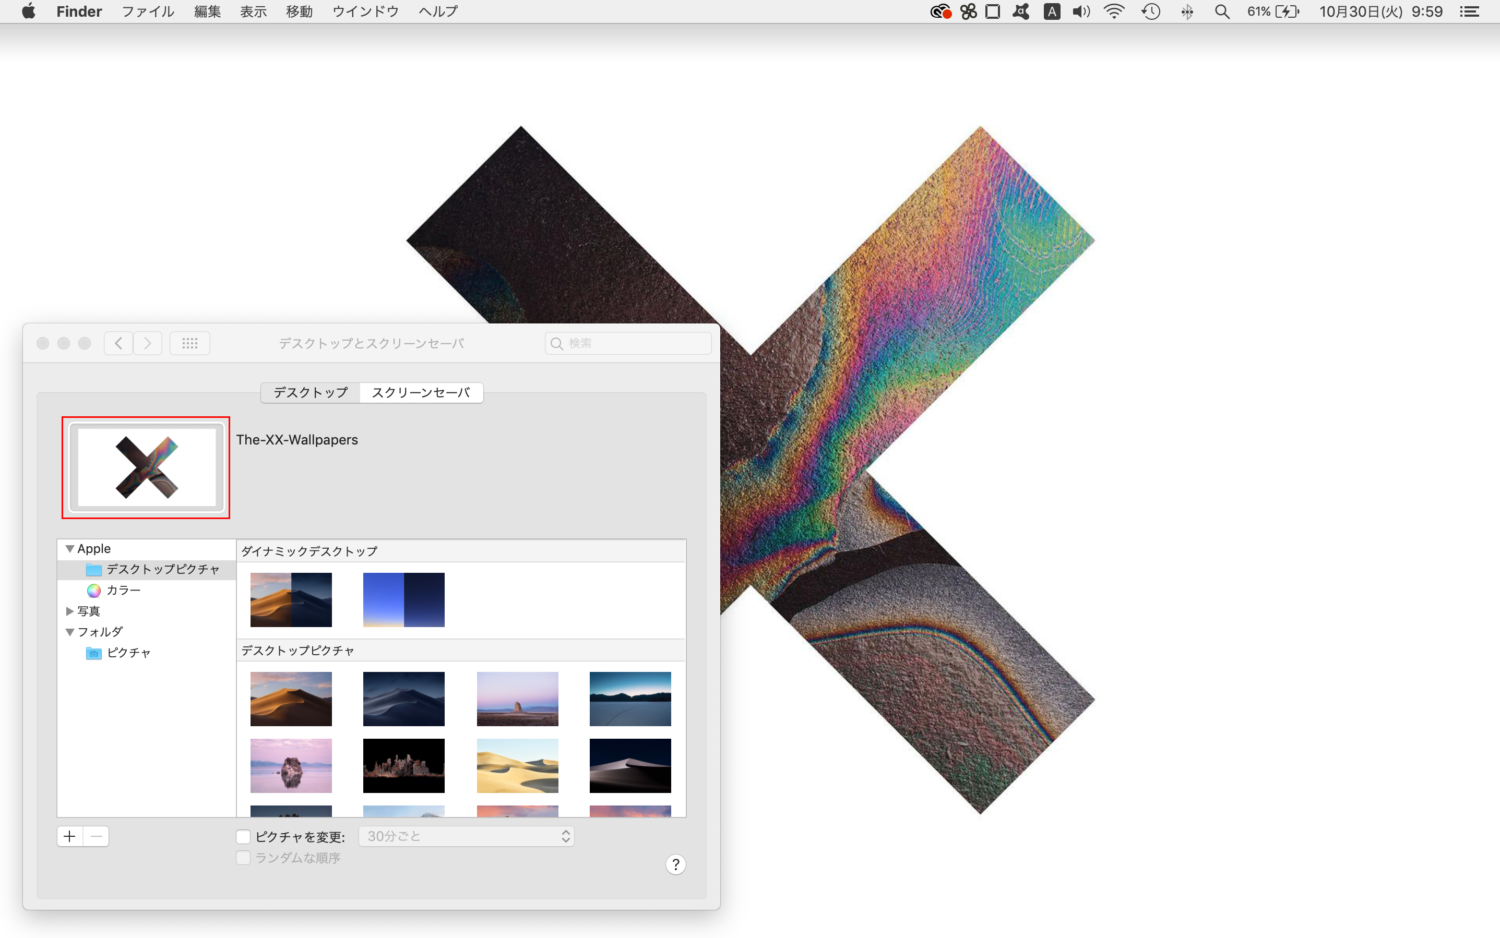The image size is (1500, 938).
Task: Open the ヘルプ menu
Action: tap(438, 12)
